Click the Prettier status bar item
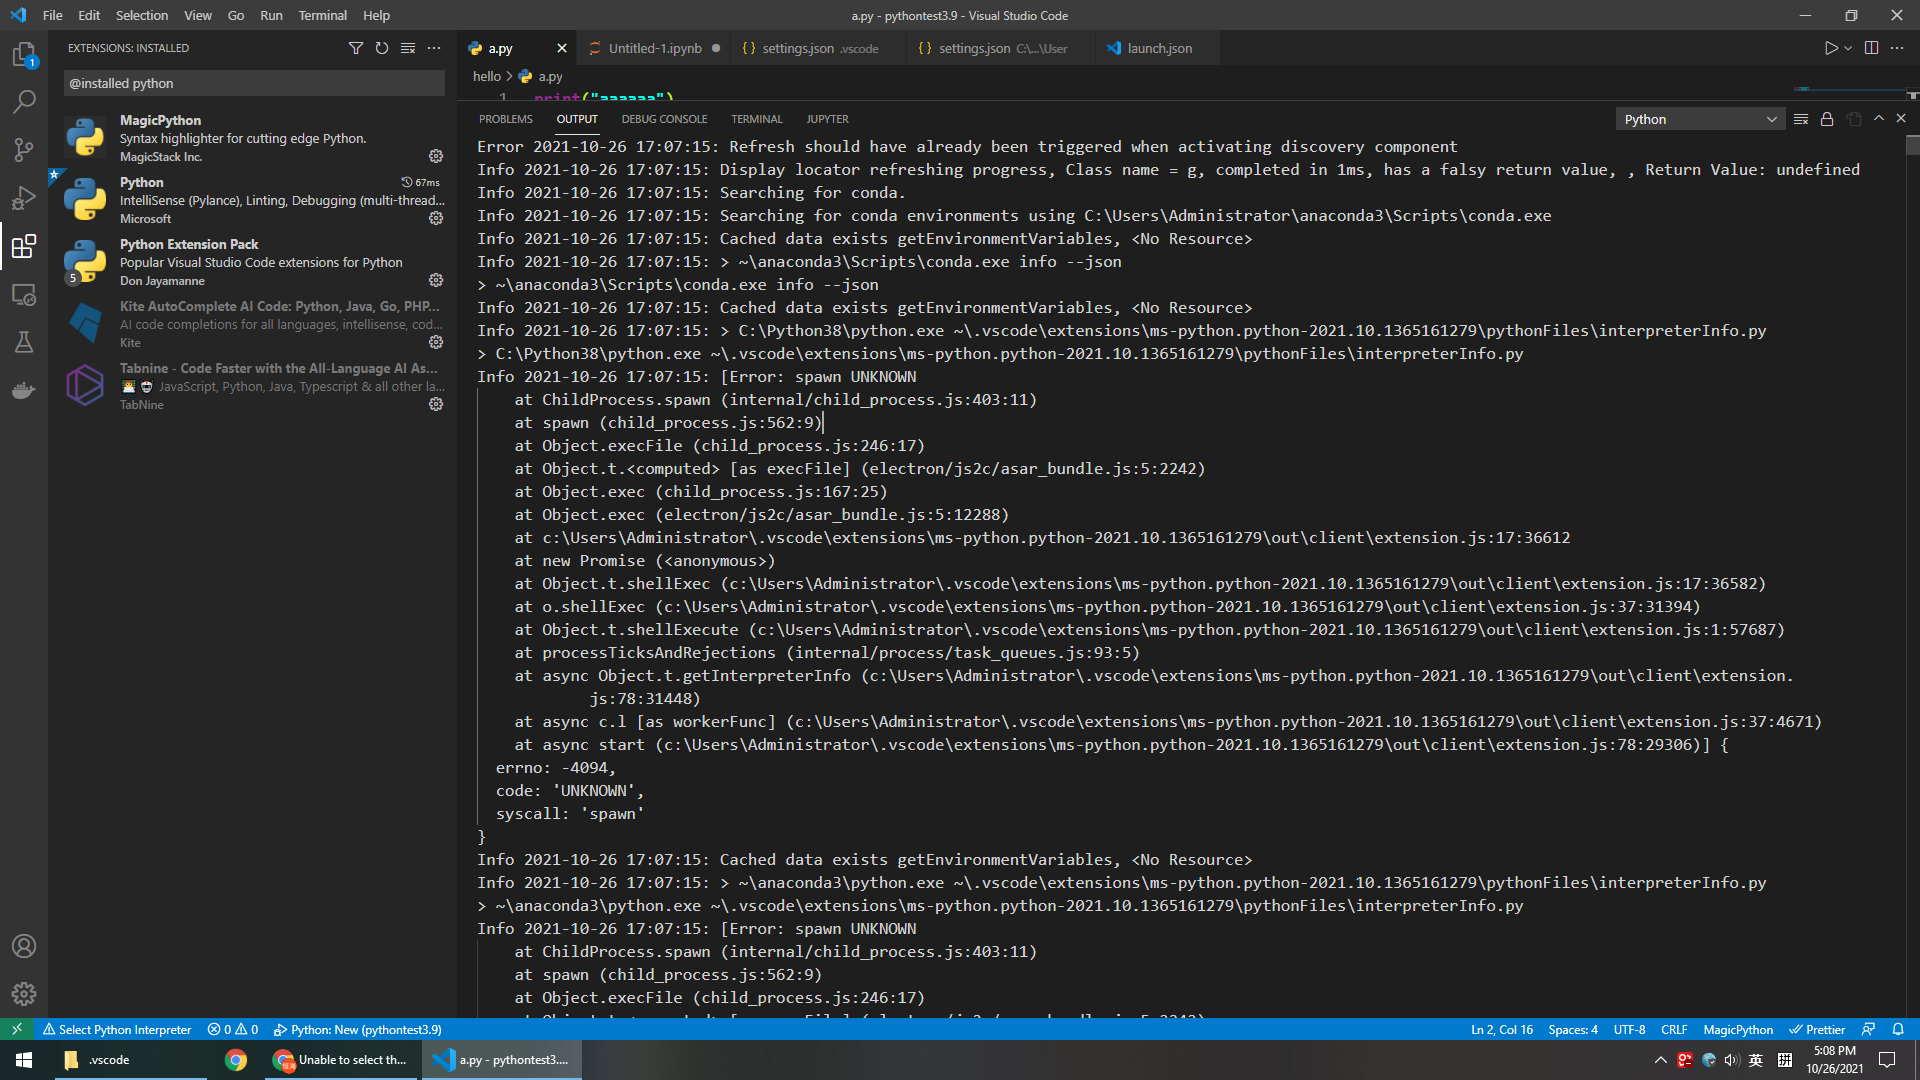The image size is (1920, 1080). click(x=1816, y=1029)
